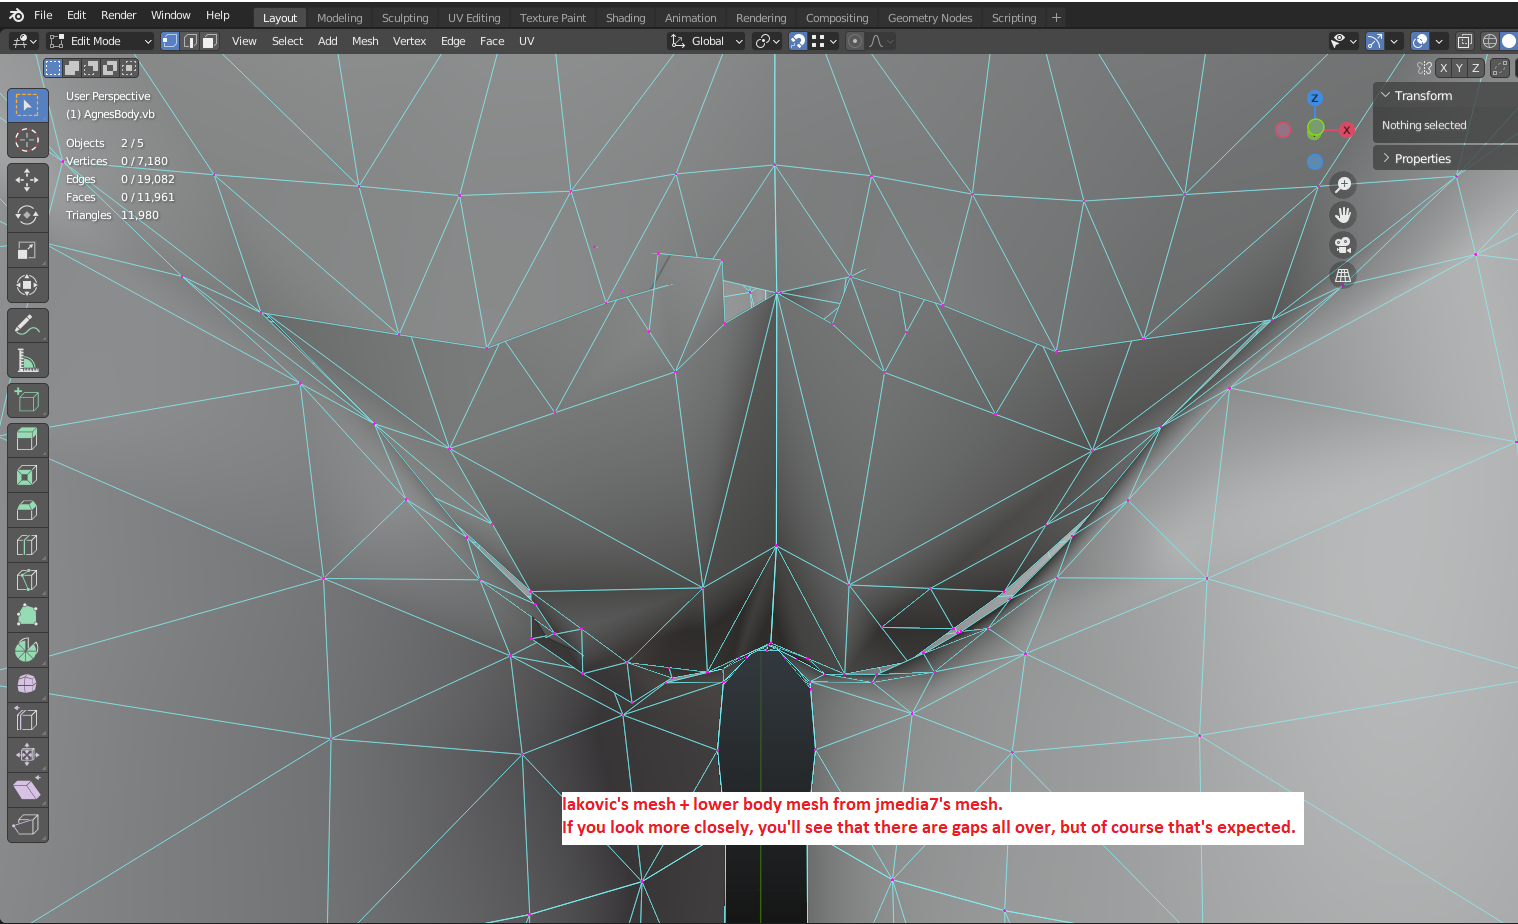Activate the Knife tool
Viewport: 1518px width, 924px height.
[x=27, y=580]
